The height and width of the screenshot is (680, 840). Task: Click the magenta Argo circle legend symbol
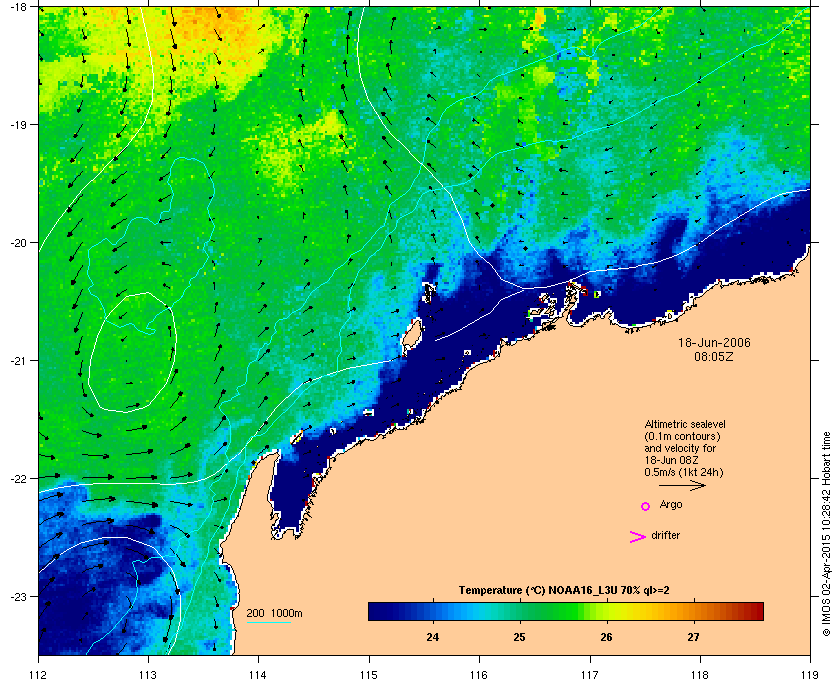pos(646,506)
